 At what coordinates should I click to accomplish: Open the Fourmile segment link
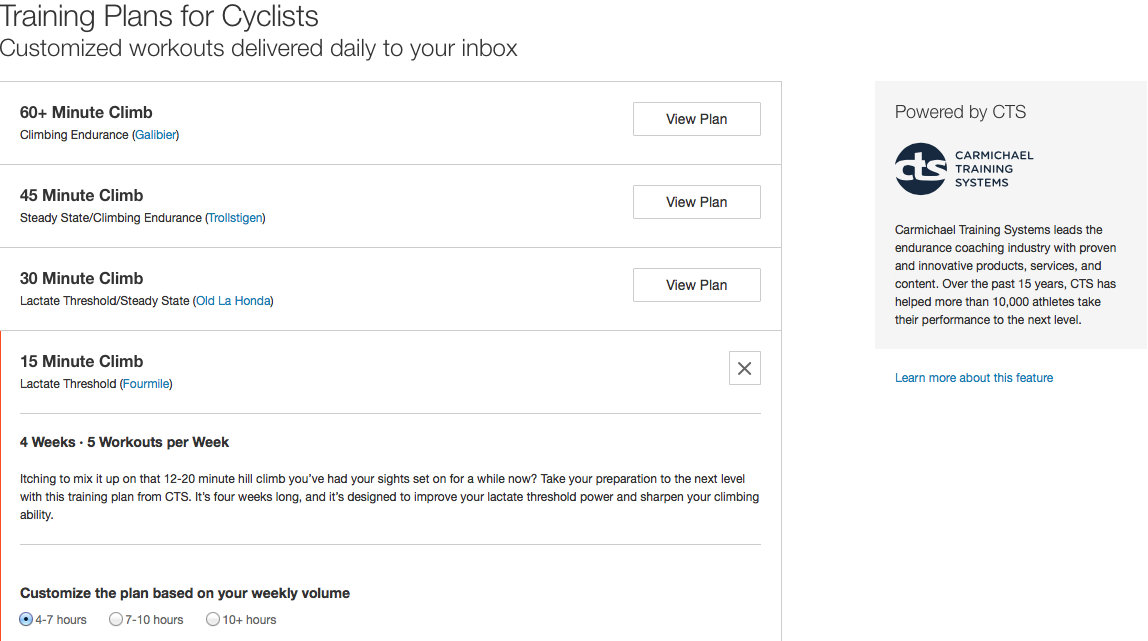(146, 384)
